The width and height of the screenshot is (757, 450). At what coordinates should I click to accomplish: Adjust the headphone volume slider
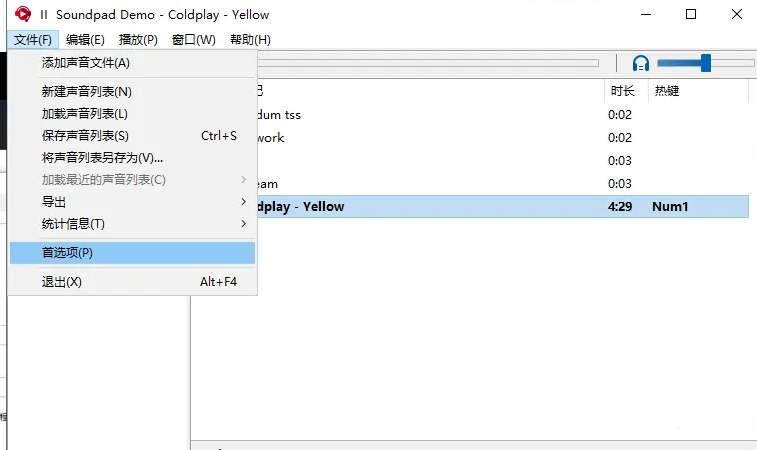click(x=705, y=63)
